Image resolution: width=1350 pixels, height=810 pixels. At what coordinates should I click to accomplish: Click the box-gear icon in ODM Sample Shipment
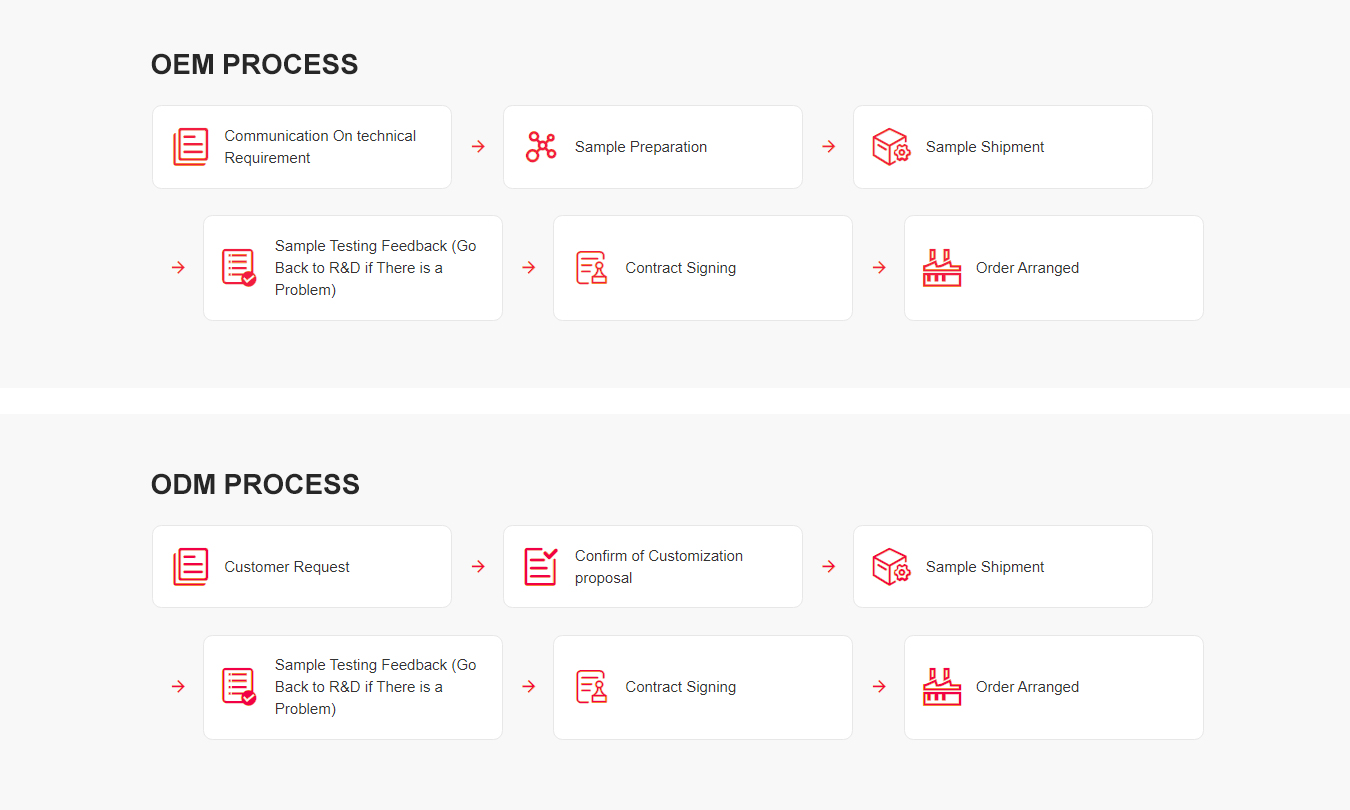891,567
